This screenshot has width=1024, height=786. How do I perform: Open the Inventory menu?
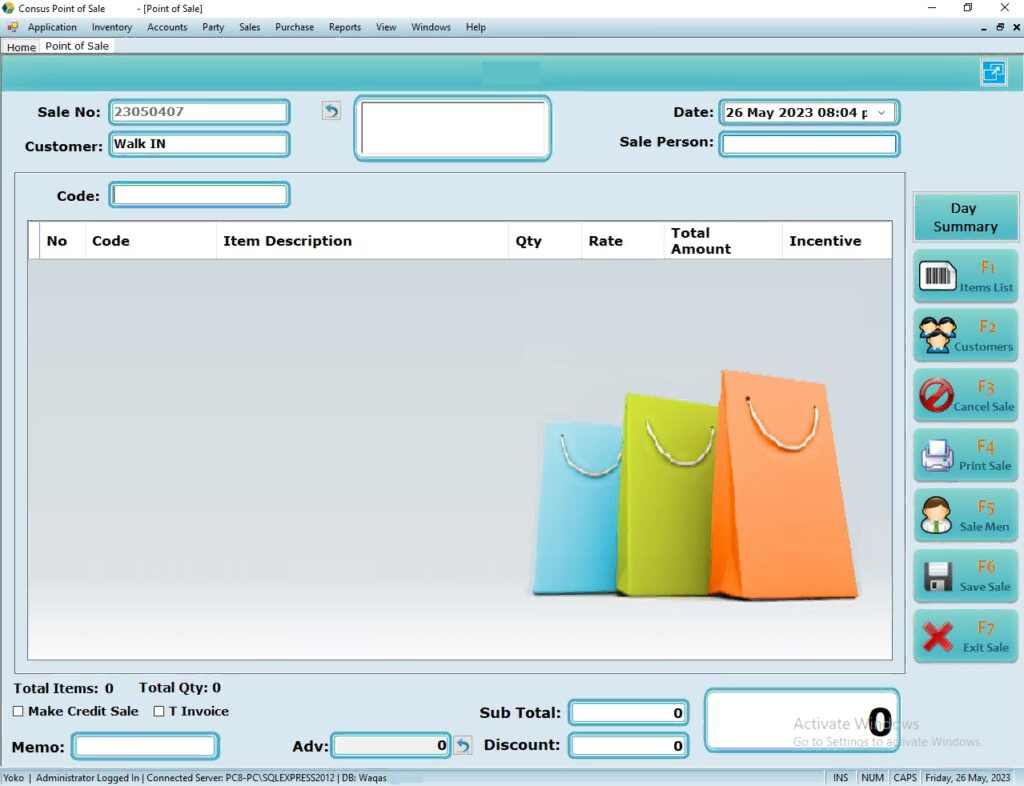112,27
